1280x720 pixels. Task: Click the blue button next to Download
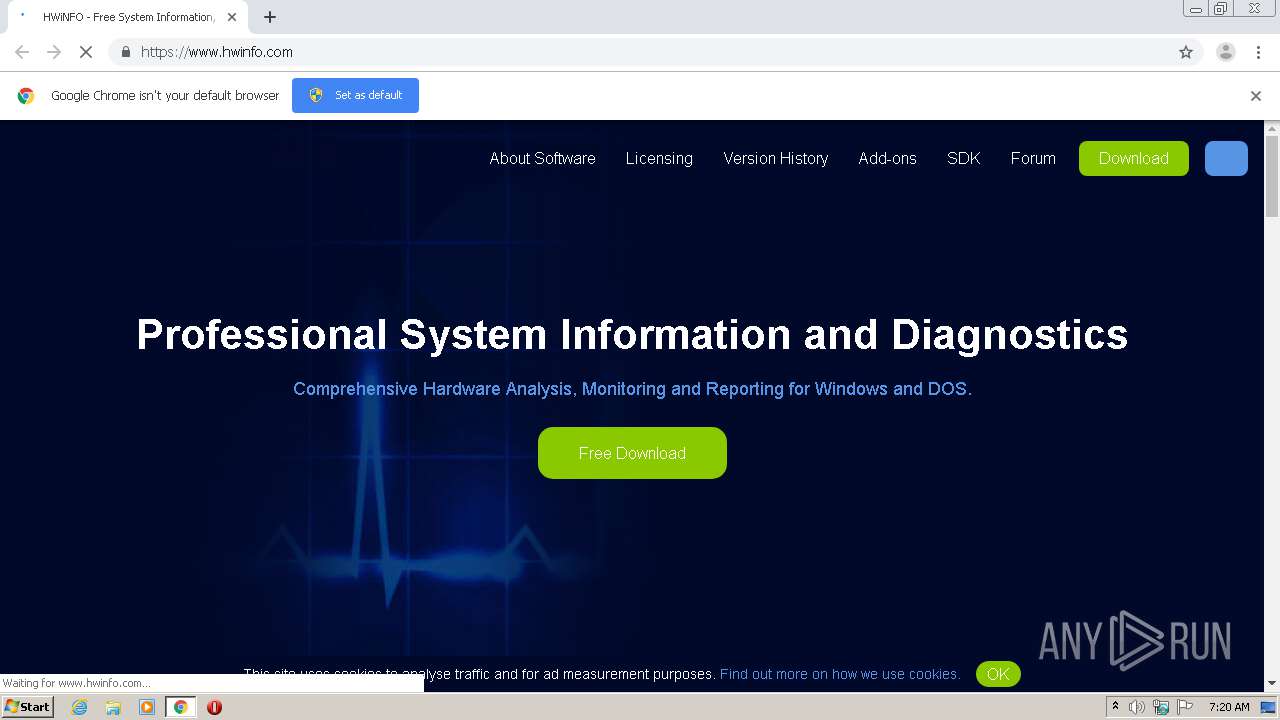tap(1226, 158)
